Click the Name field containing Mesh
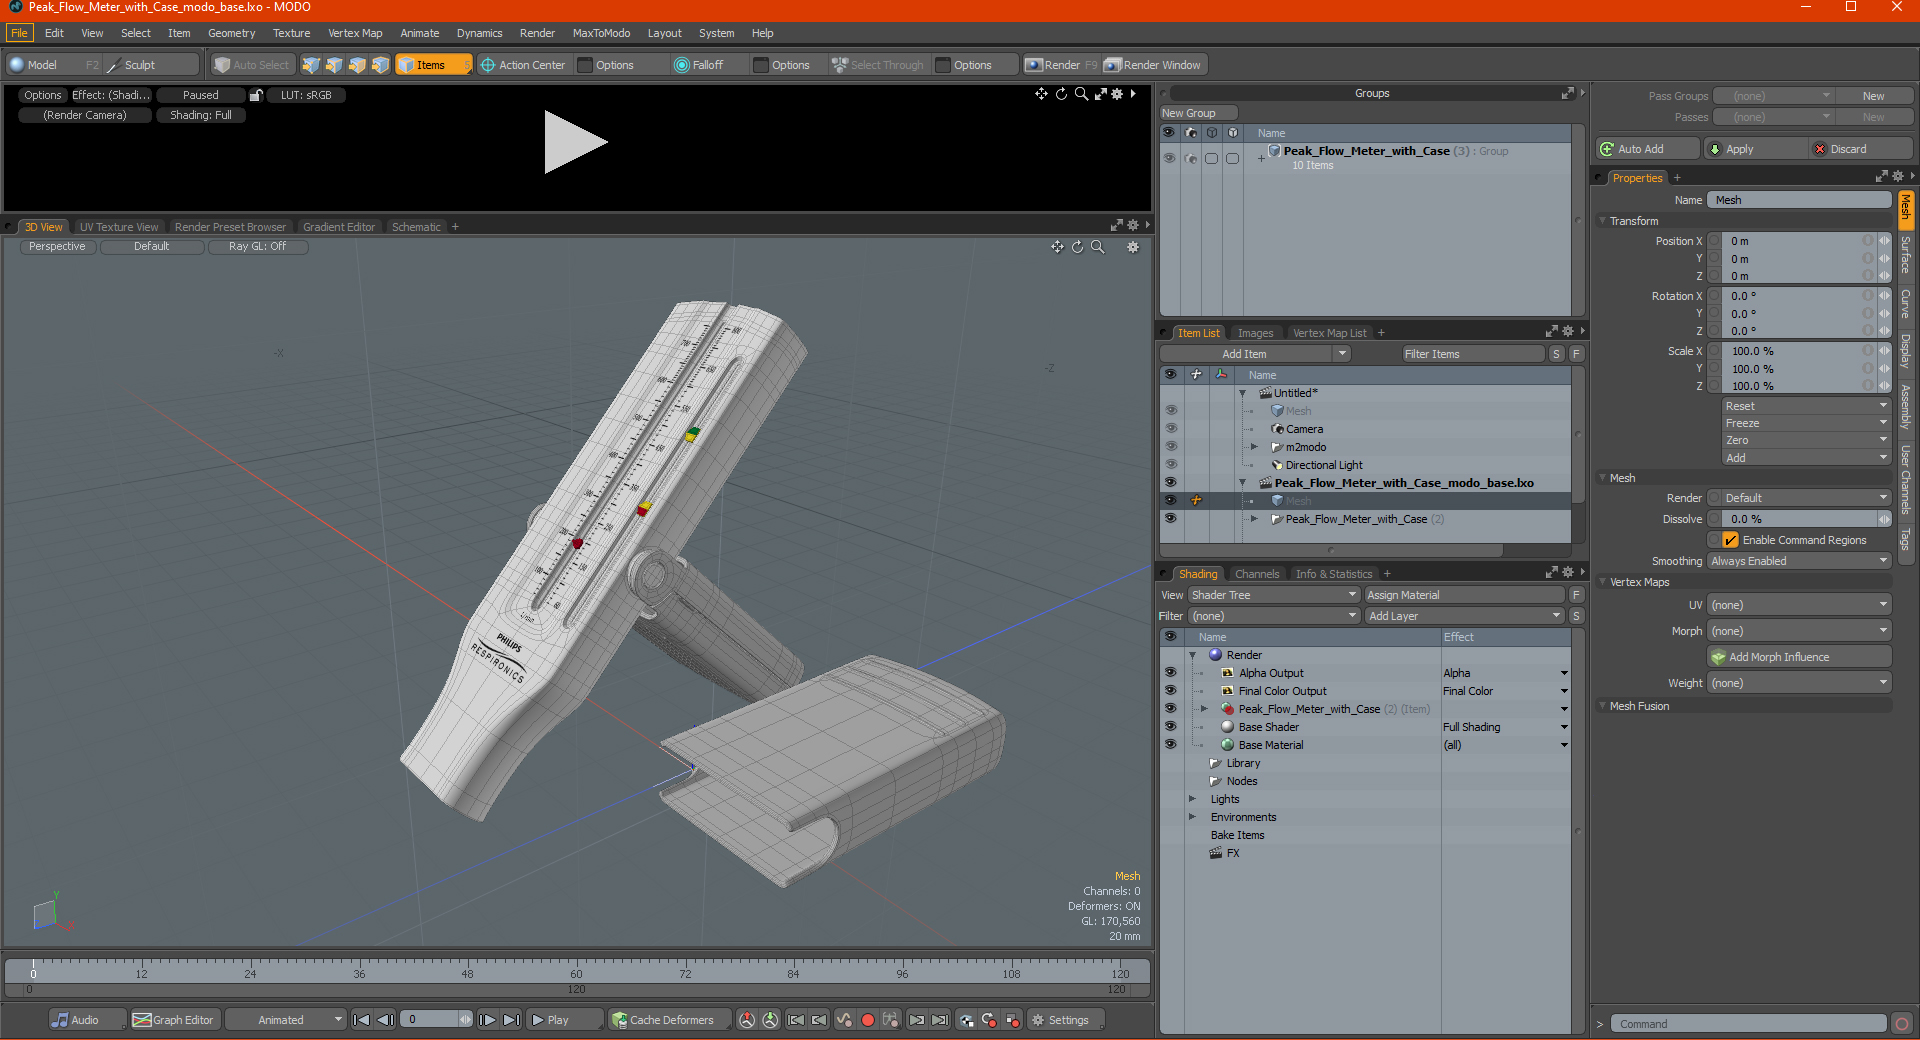This screenshot has width=1920, height=1040. 1798,200
